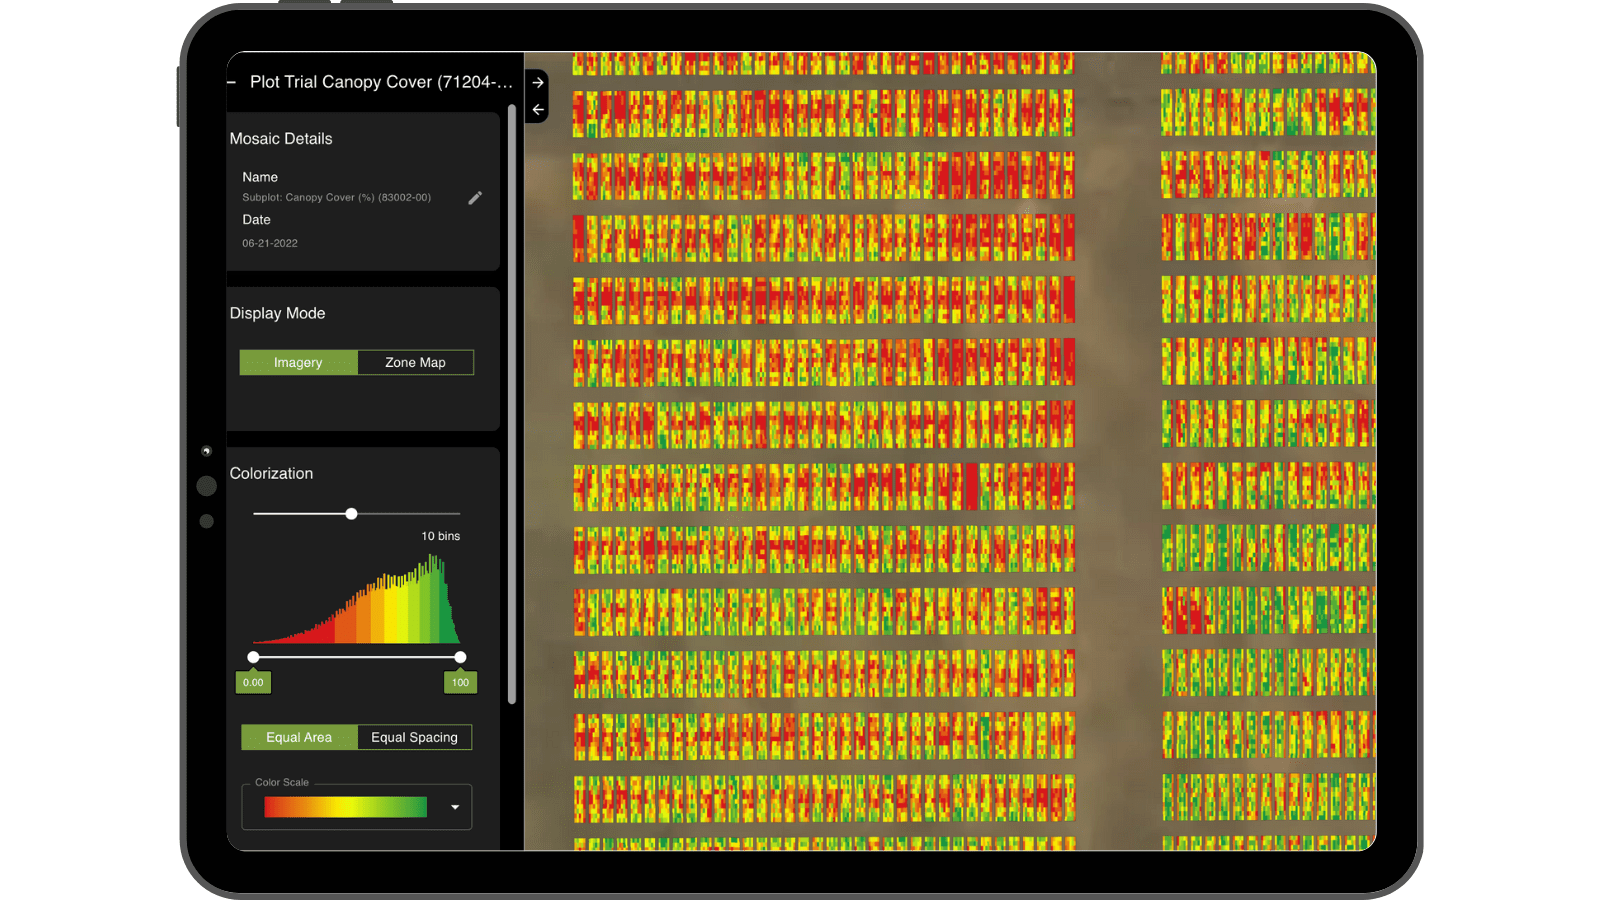
Task: Switch display mode to Imagery
Action: (298, 362)
